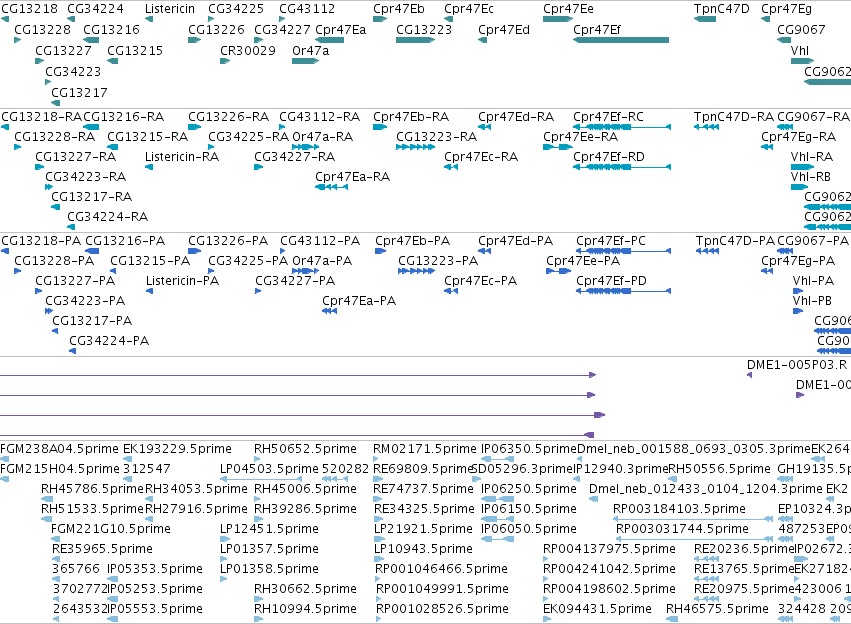851x624 pixels.
Task: Select the Or47a-RA transcript label
Action: pos(322,137)
